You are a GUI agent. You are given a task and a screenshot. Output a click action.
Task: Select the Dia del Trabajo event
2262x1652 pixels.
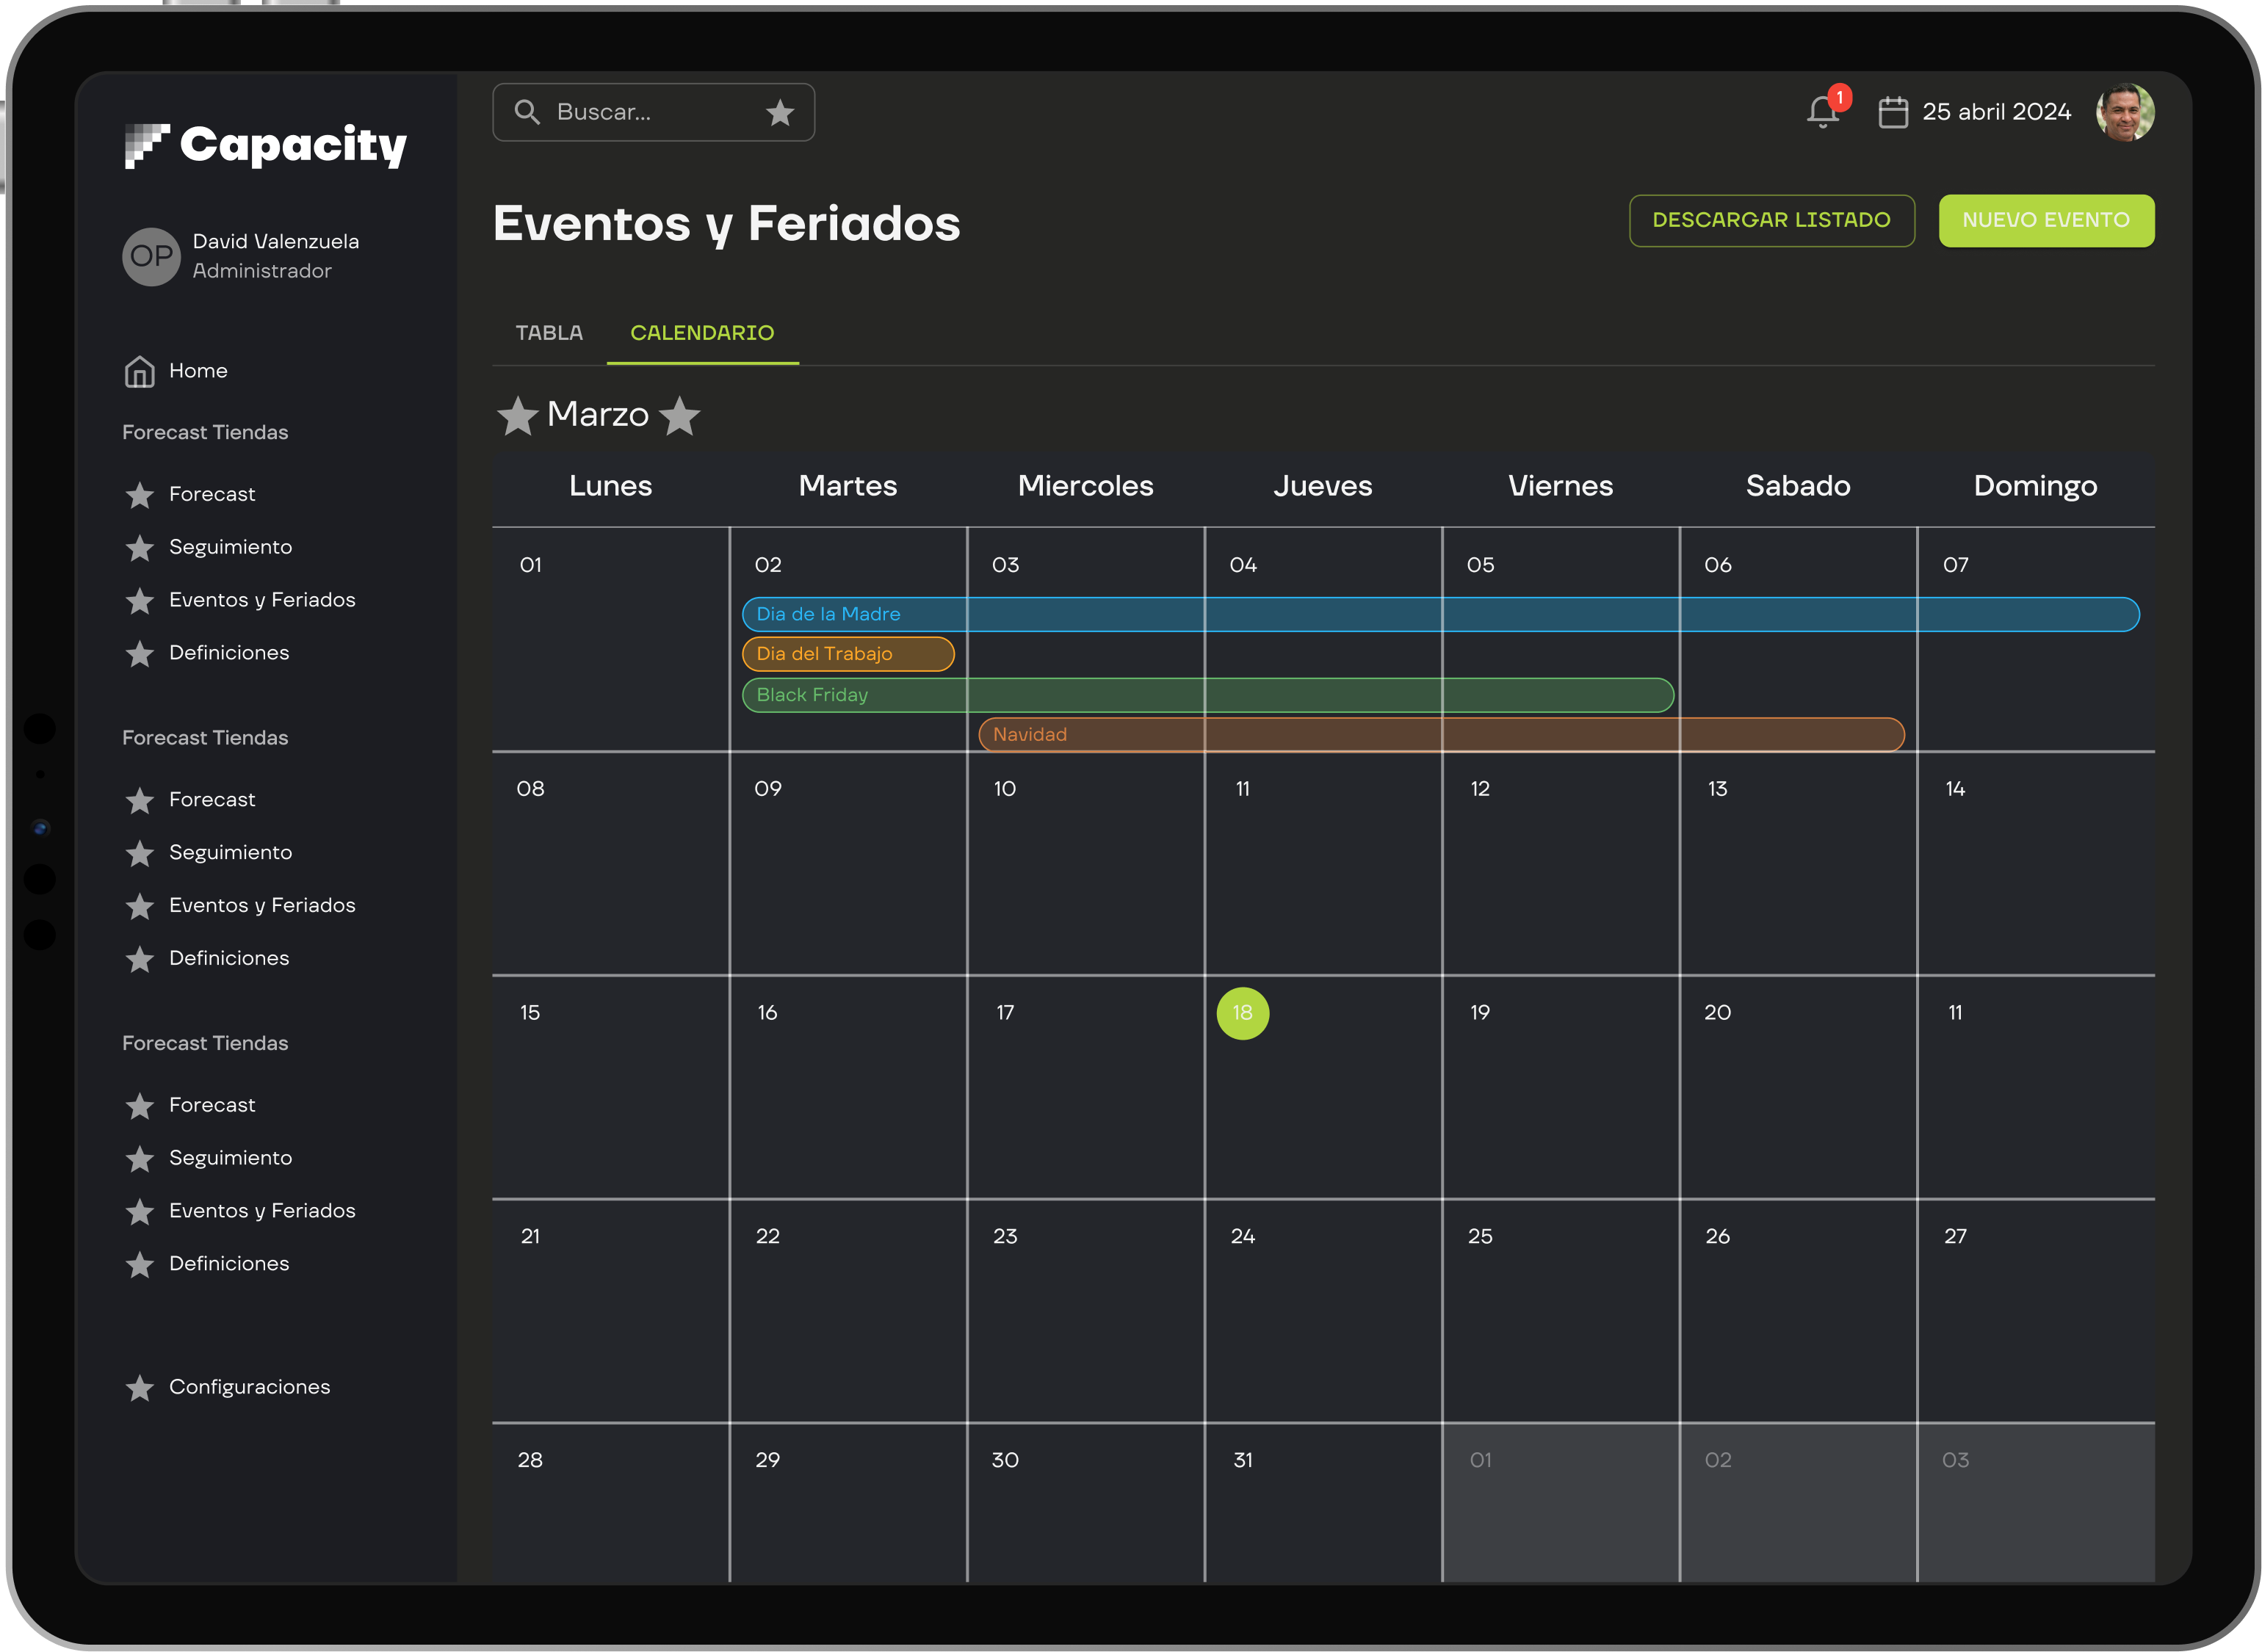point(848,654)
